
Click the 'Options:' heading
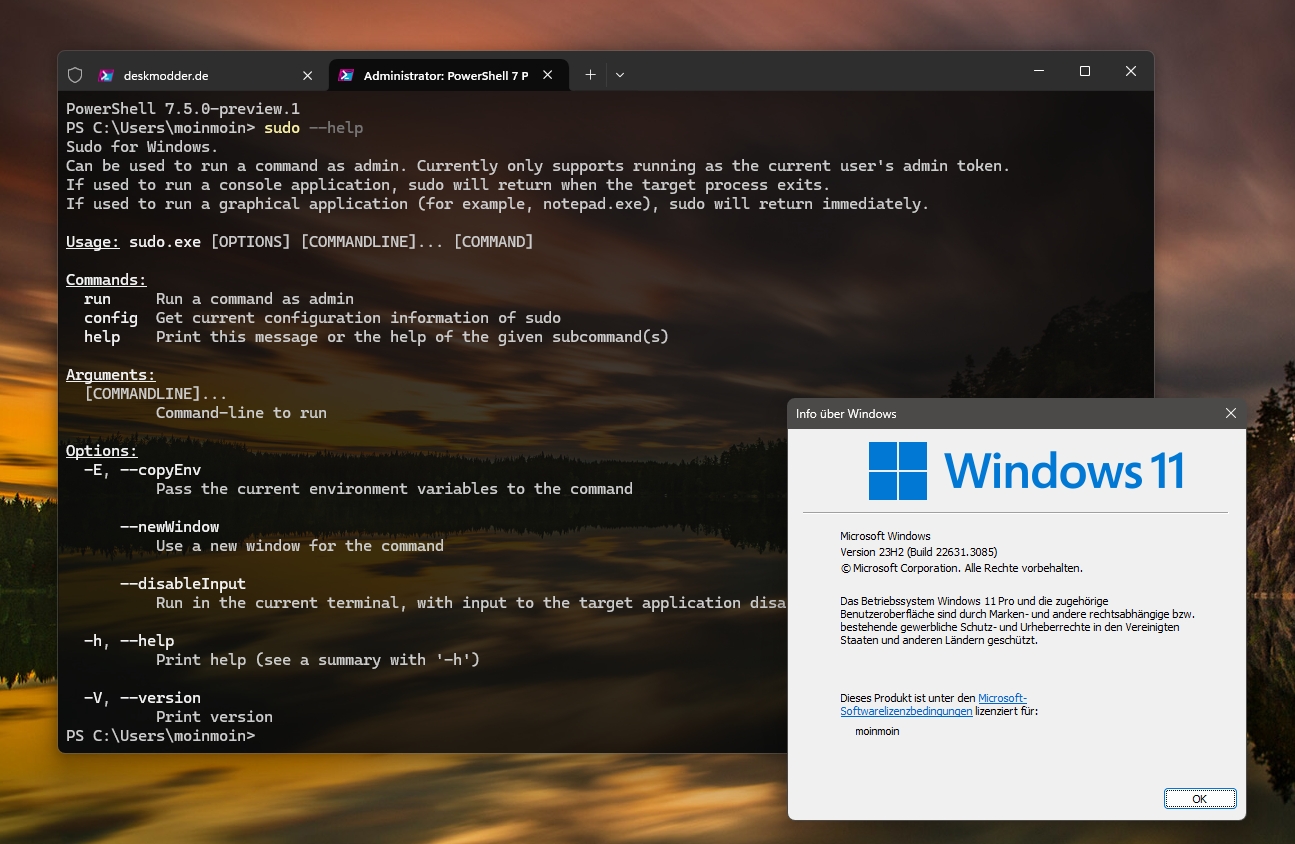102,451
